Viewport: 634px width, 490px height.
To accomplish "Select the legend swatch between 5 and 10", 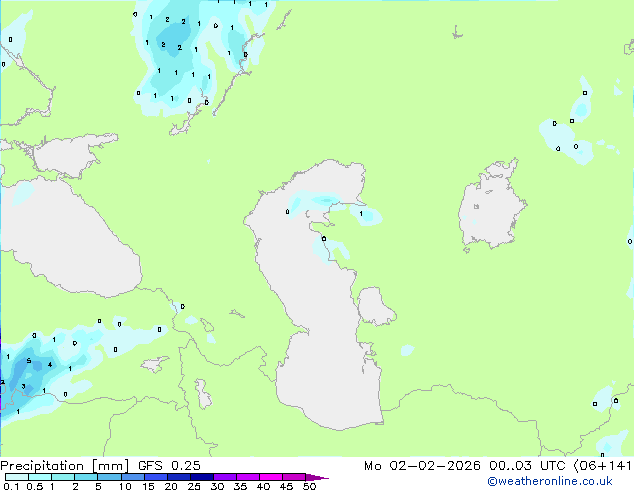I will tap(110, 477).
